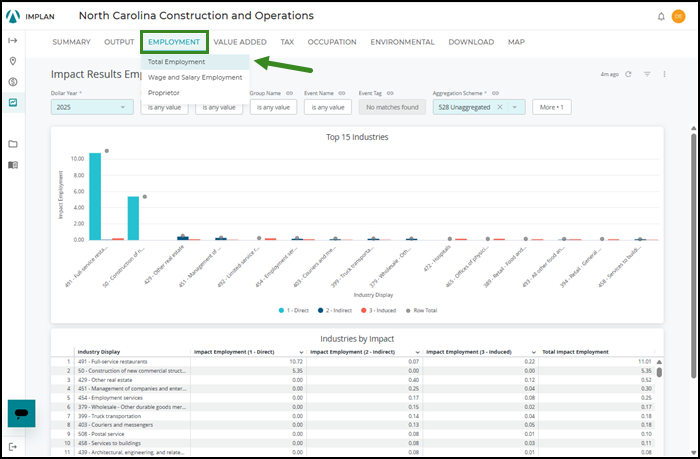The height and width of the screenshot is (459, 700).
Task: Open the Tax tab
Action: (x=287, y=42)
